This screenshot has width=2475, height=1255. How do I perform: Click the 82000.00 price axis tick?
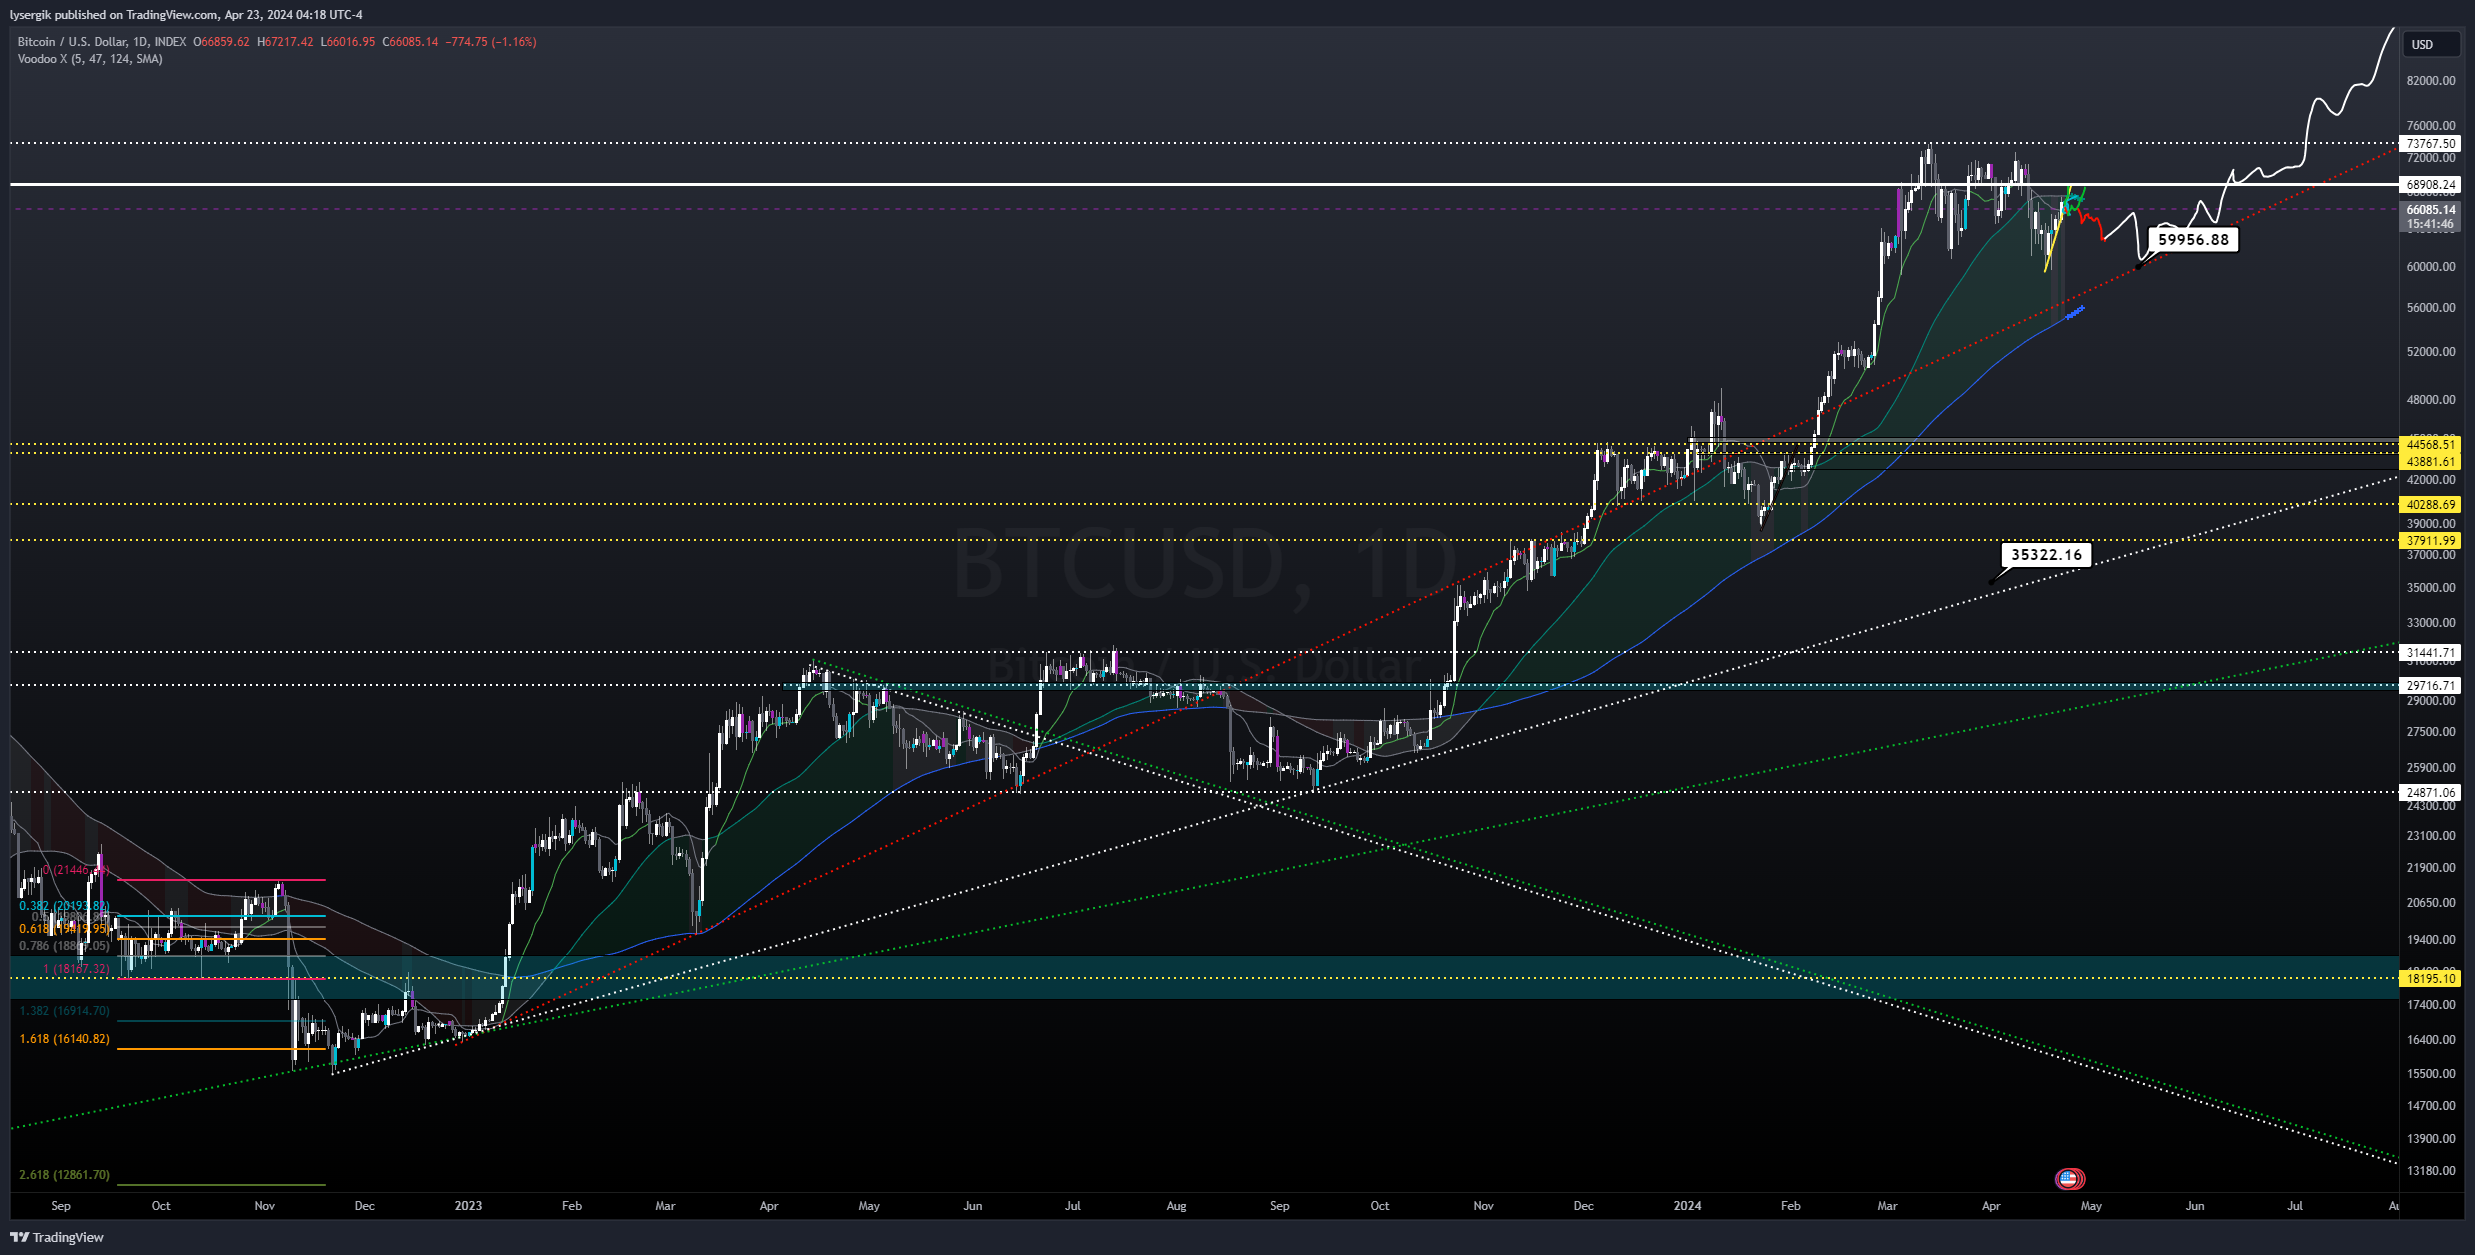click(2431, 81)
